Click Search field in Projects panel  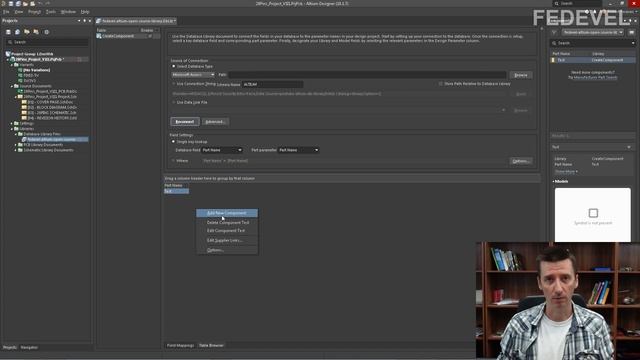point(47,42)
